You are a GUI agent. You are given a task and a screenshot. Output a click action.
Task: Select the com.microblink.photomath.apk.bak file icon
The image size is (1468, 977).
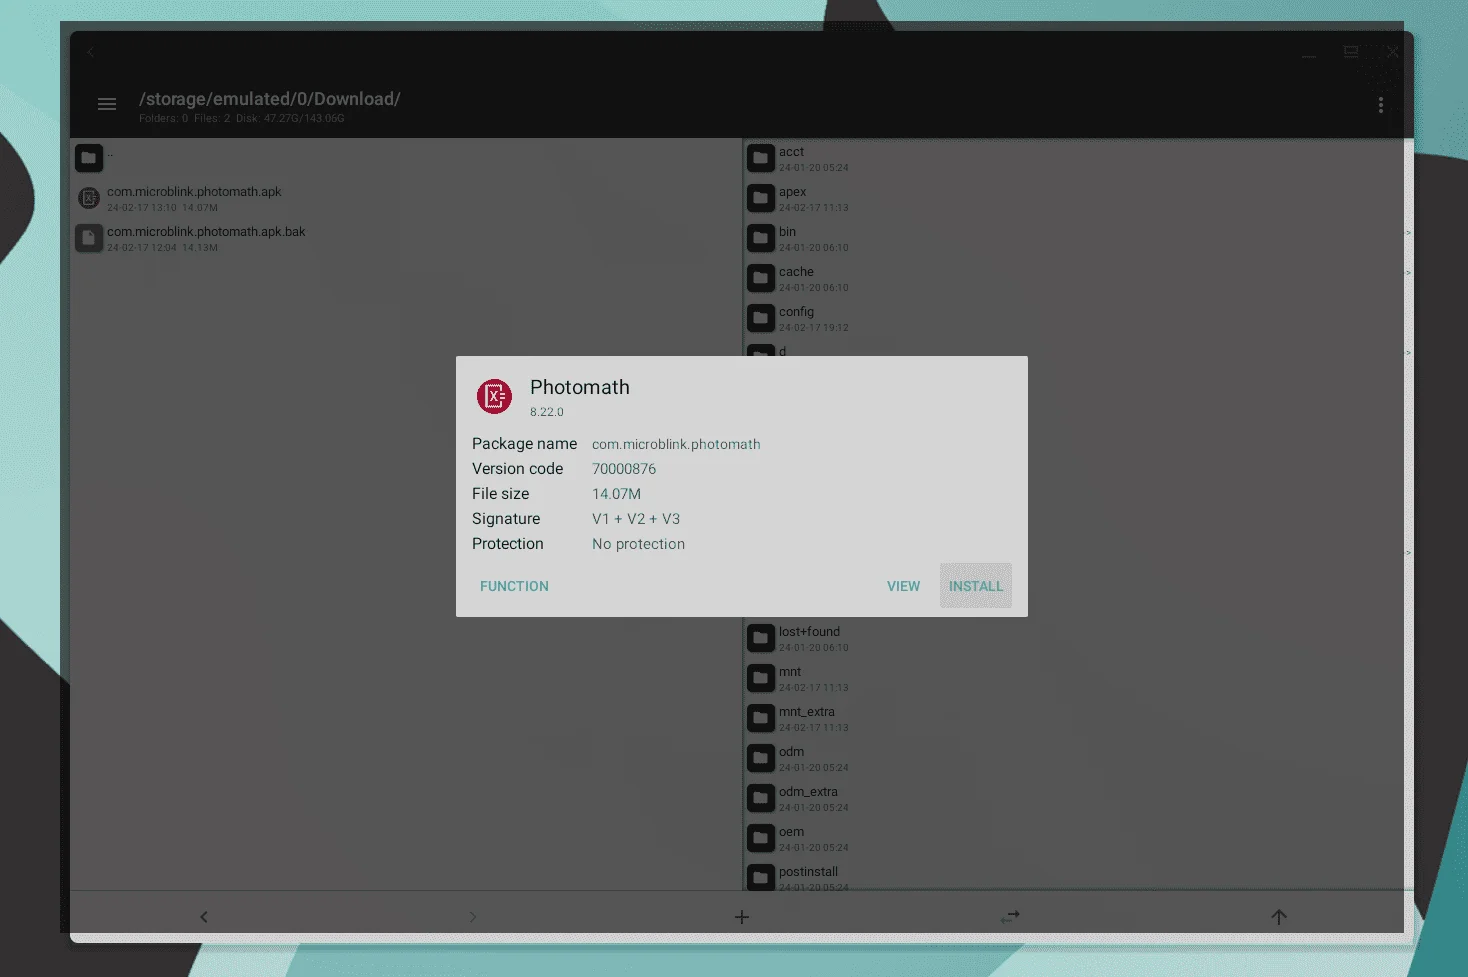coord(89,238)
